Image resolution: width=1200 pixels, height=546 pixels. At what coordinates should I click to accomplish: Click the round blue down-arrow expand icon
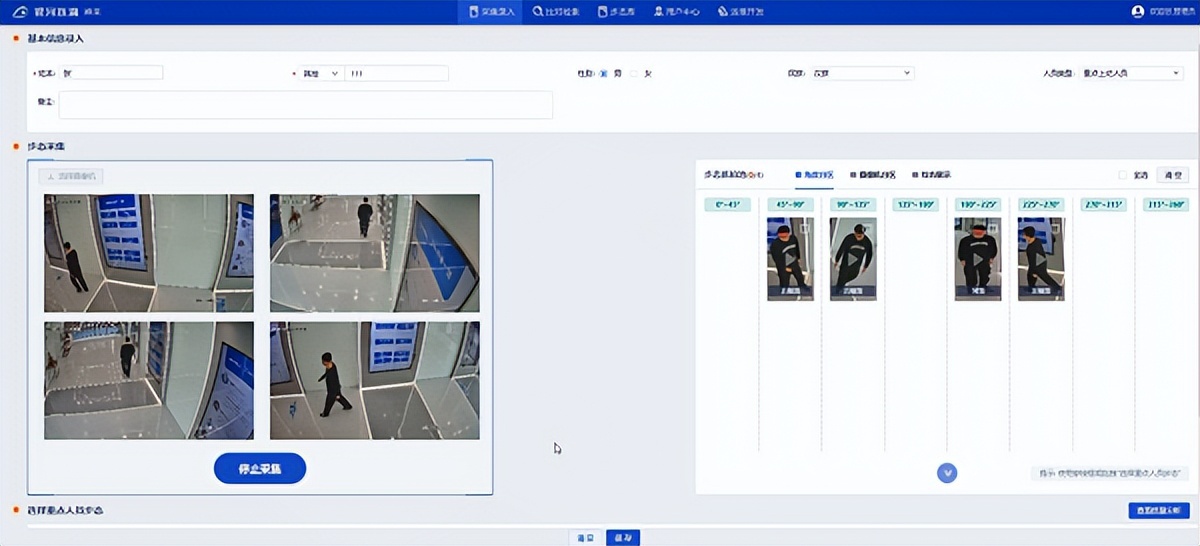click(x=947, y=473)
